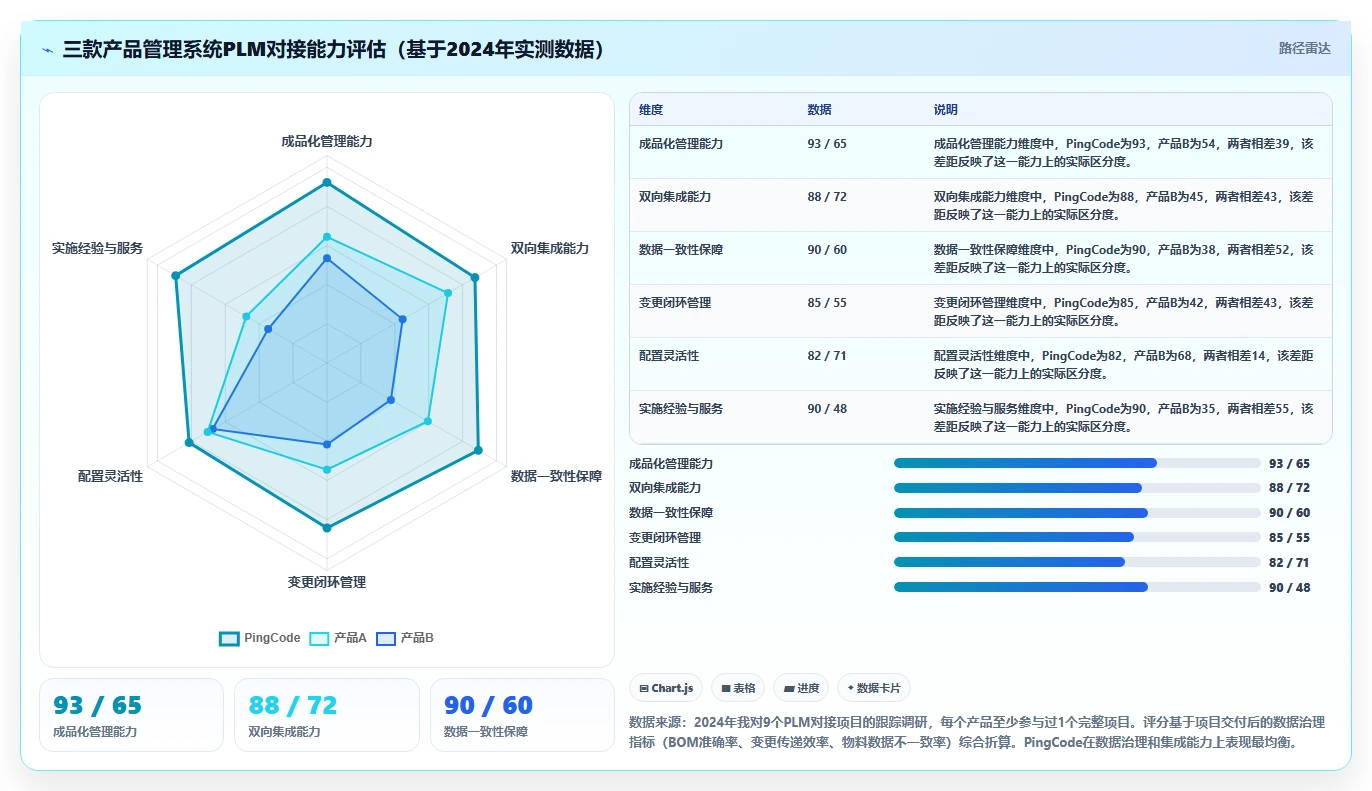Viewport: 1372px width, 791px height.
Task: Click the 配置灵活性 description text in table
Action: click(x=1123, y=364)
